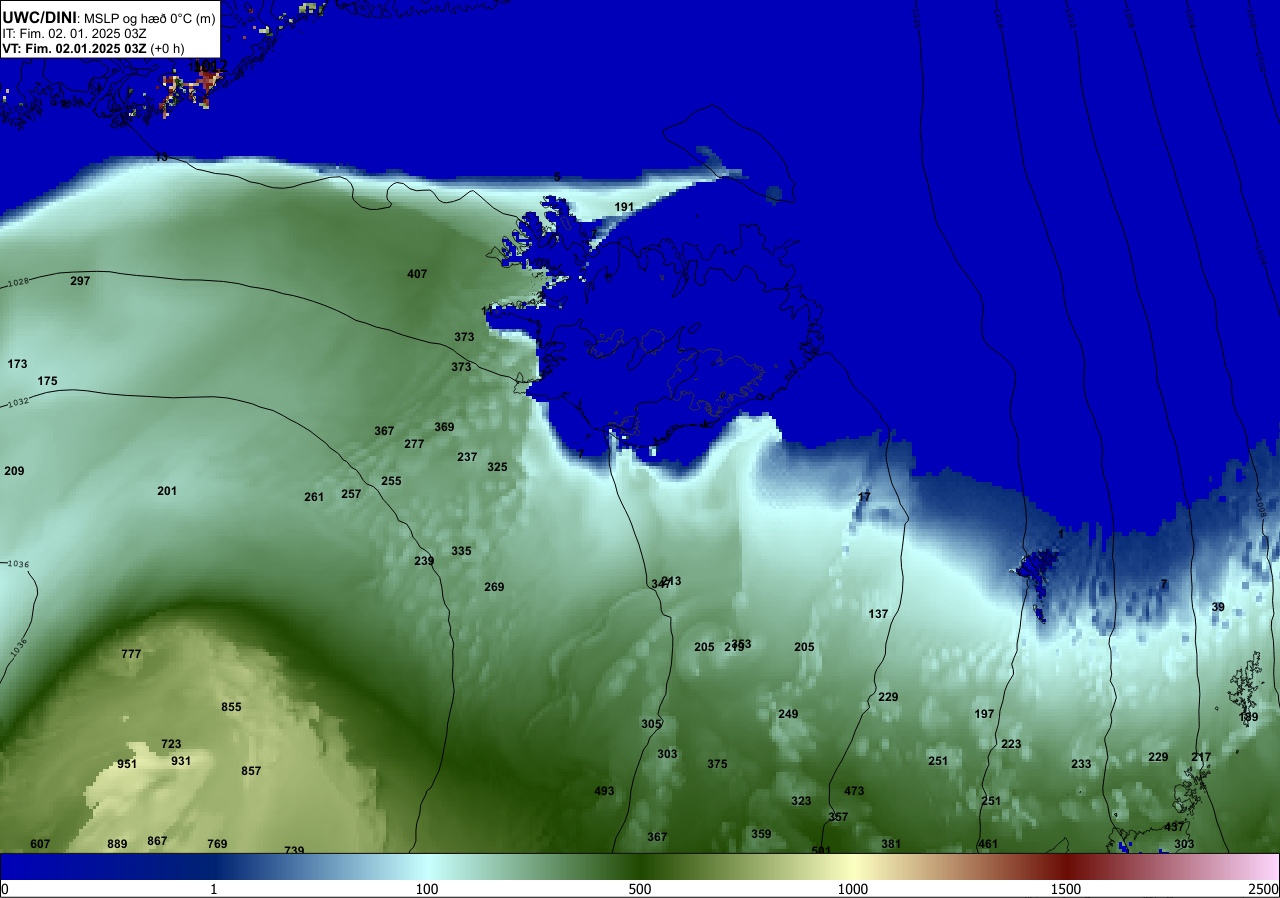Click the value 269 on the map

(x=494, y=587)
